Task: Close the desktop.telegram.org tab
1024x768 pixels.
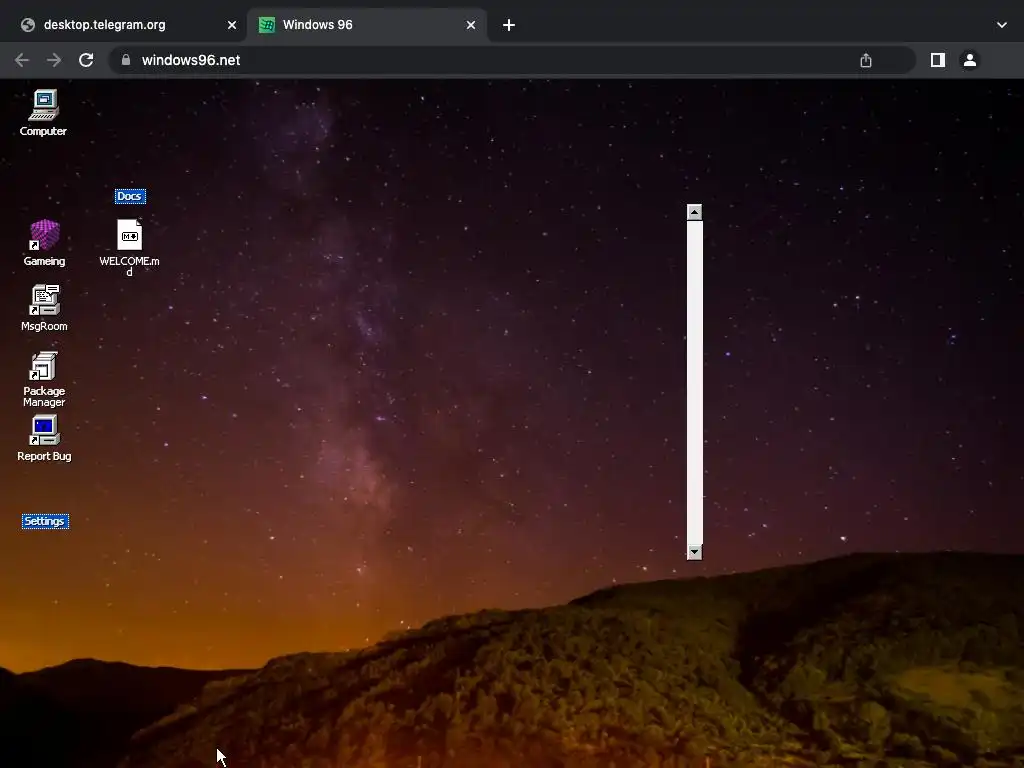Action: pyautogui.click(x=232, y=25)
